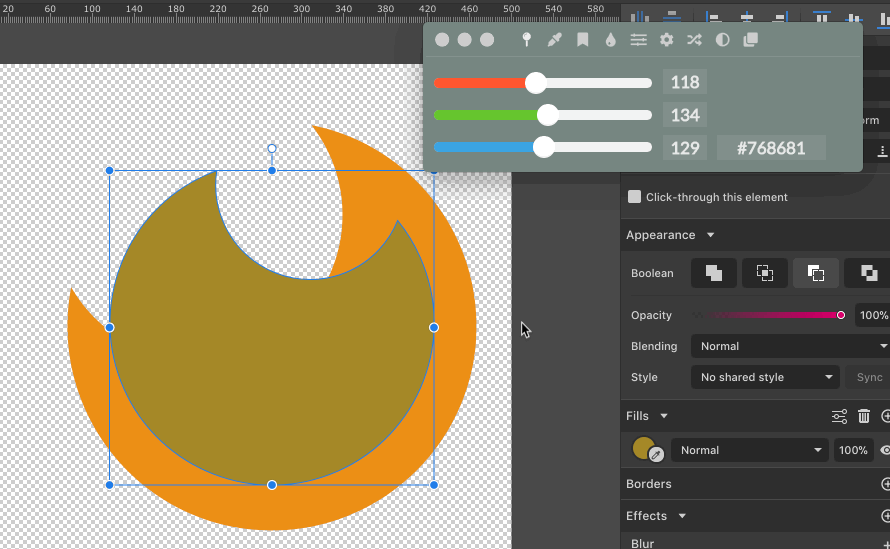This screenshot has height=549, width=890.
Task: Click the red channel slider knob
Action: [x=535, y=83]
